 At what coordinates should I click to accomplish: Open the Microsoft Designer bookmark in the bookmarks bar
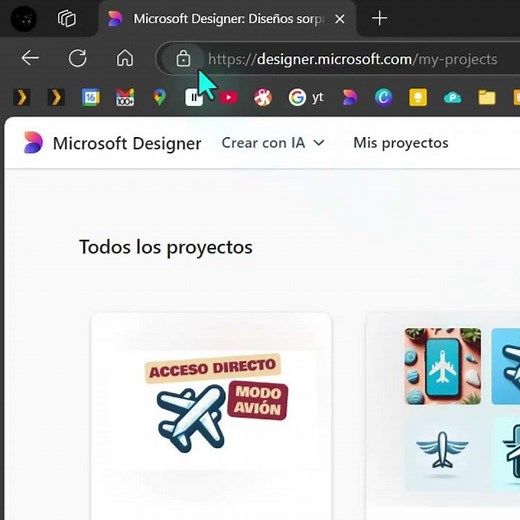click(x=349, y=97)
